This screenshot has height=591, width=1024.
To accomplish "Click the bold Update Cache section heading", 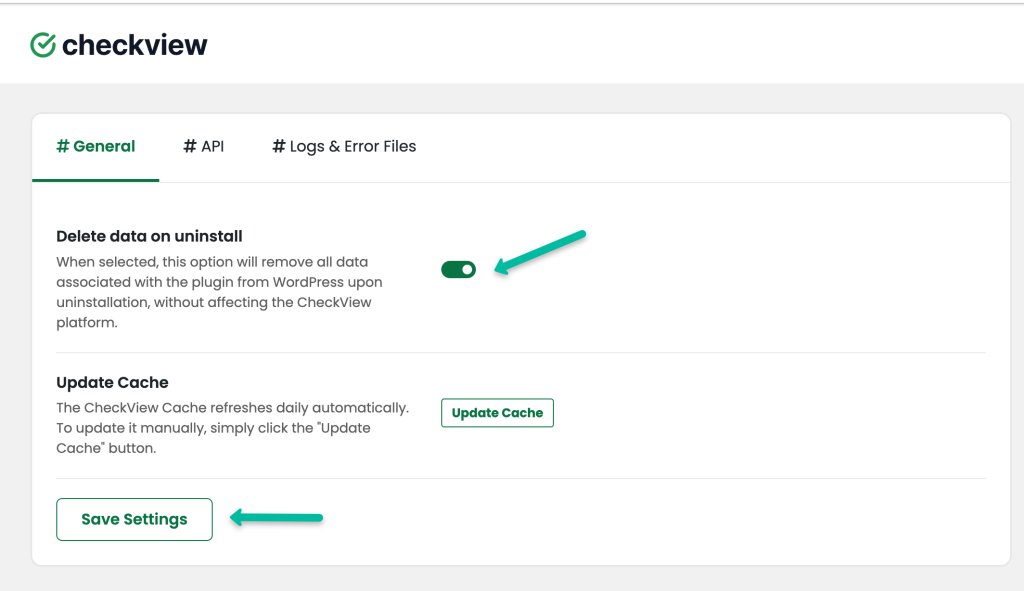I will (112, 383).
